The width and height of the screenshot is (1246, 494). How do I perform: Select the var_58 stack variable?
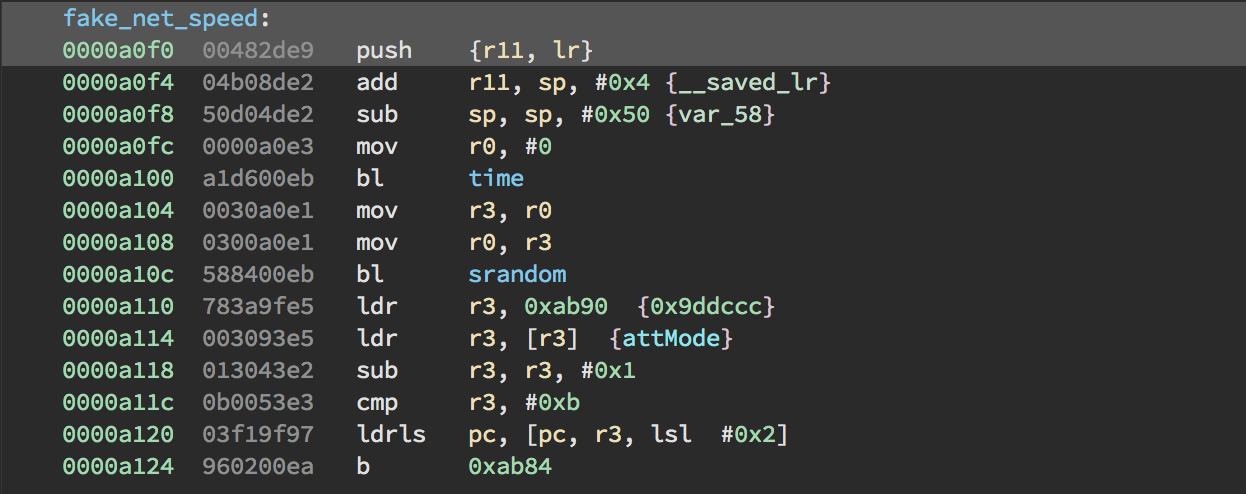coord(720,114)
